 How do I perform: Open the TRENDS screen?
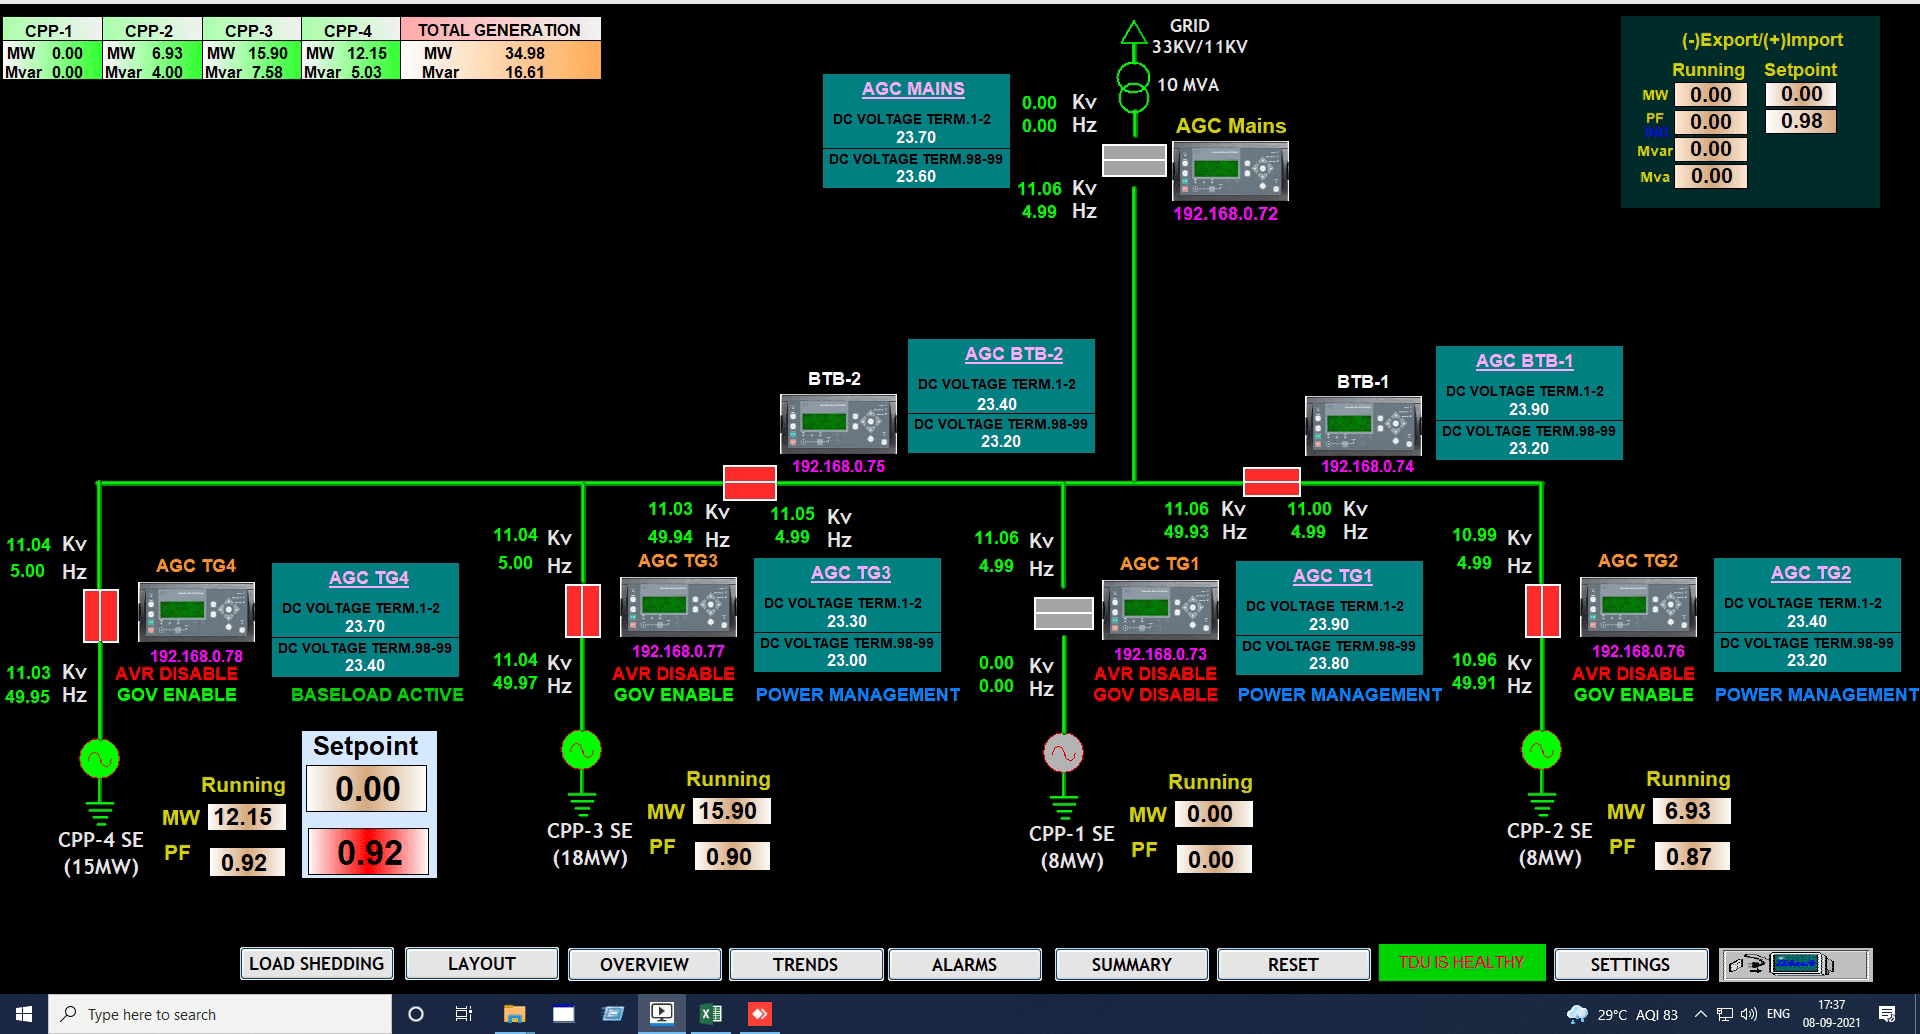click(x=806, y=965)
